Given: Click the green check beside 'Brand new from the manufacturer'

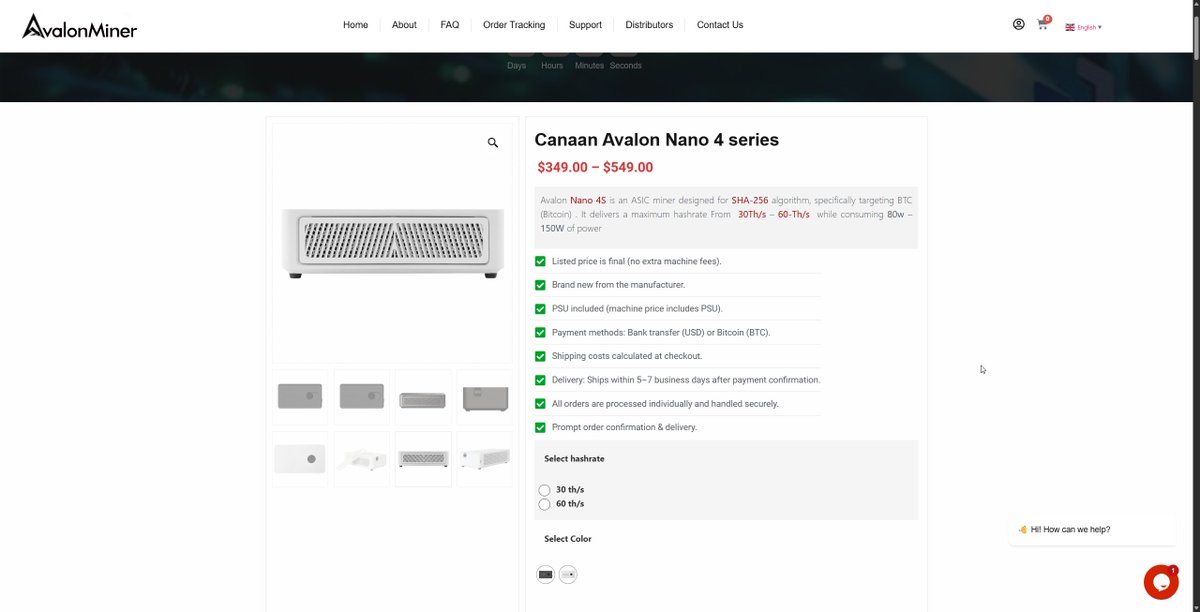Looking at the screenshot, I should (541, 285).
